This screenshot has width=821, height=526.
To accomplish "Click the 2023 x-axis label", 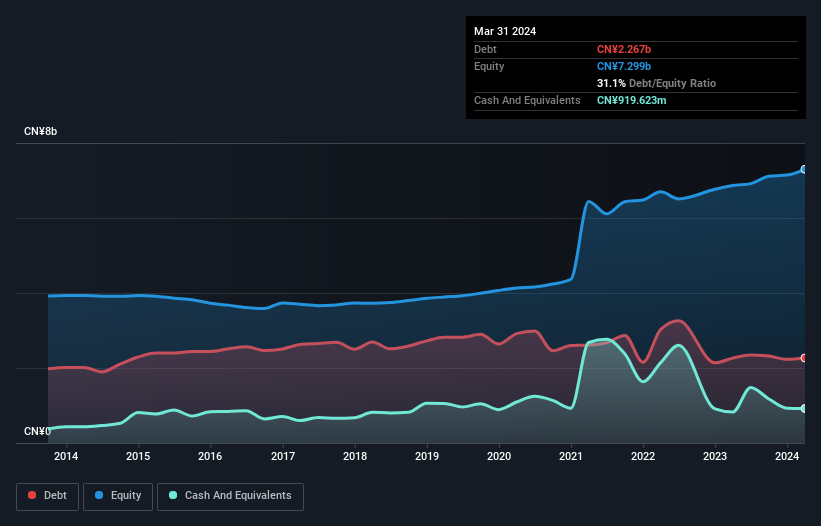I will pyautogui.click(x=715, y=456).
